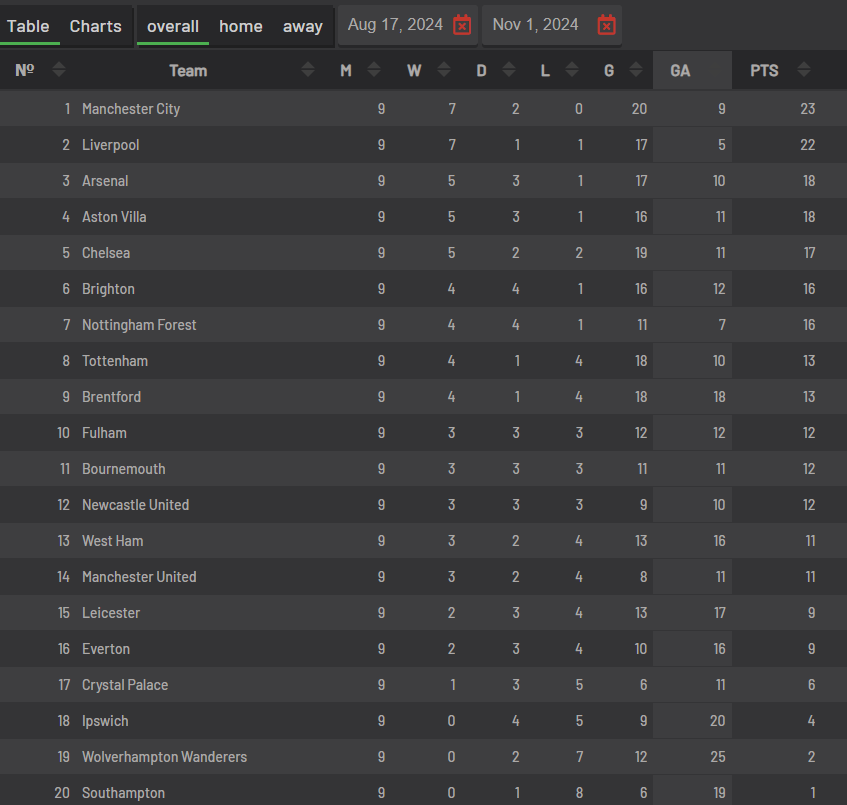Image resolution: width=847 pixels, height=805 pixels.
Task: Open the Aug 17, 2024 date picker
Action: [x=395, y=25]
